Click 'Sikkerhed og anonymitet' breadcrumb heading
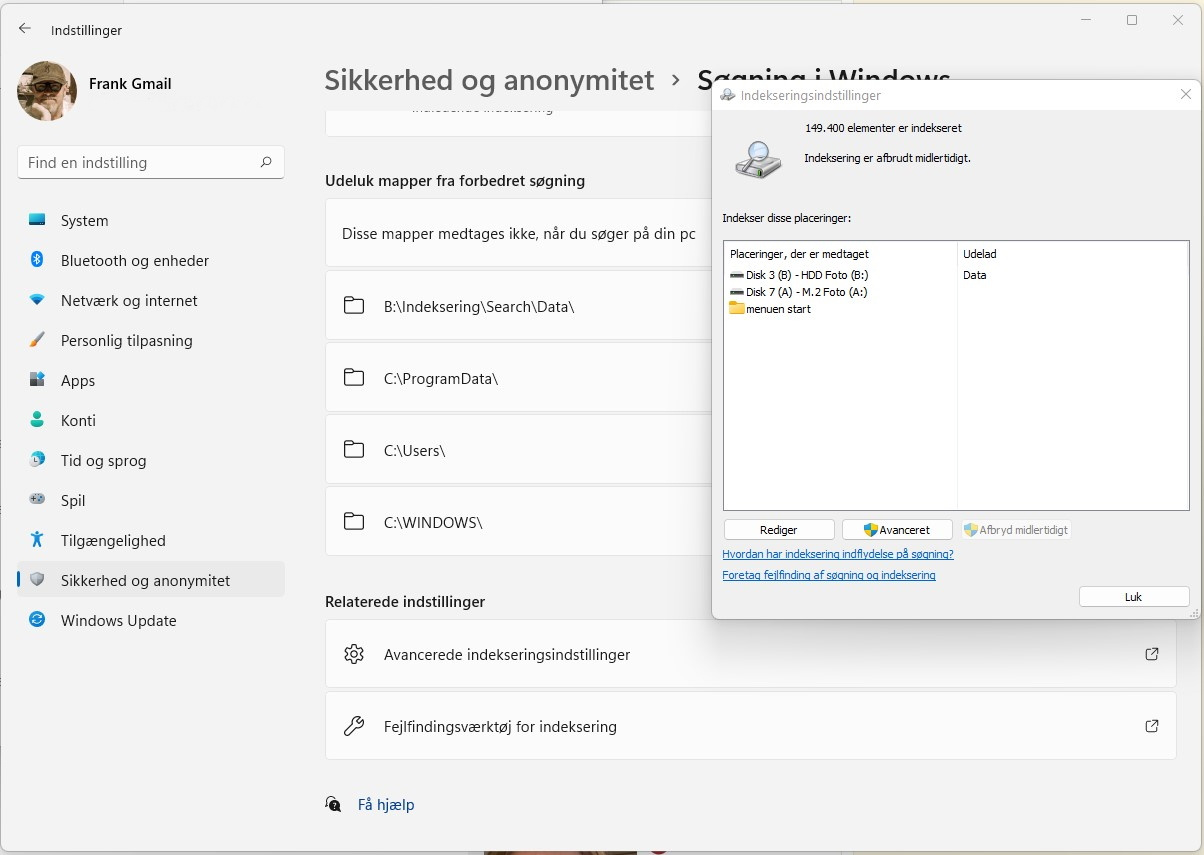Image resolution: width=1204 pixels, height=855 pixels. 489,80
